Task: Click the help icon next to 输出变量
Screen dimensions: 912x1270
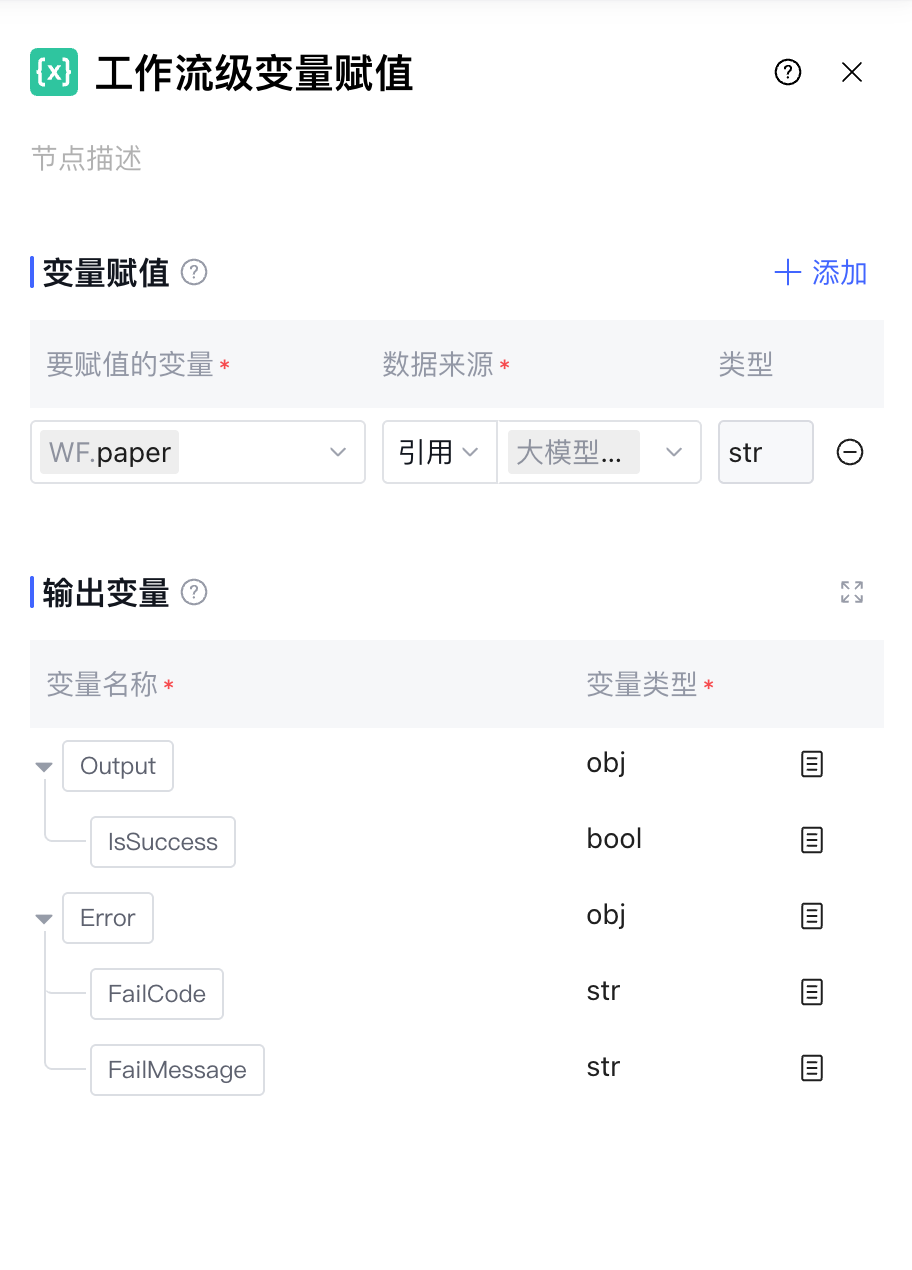Action: [194, 593]
